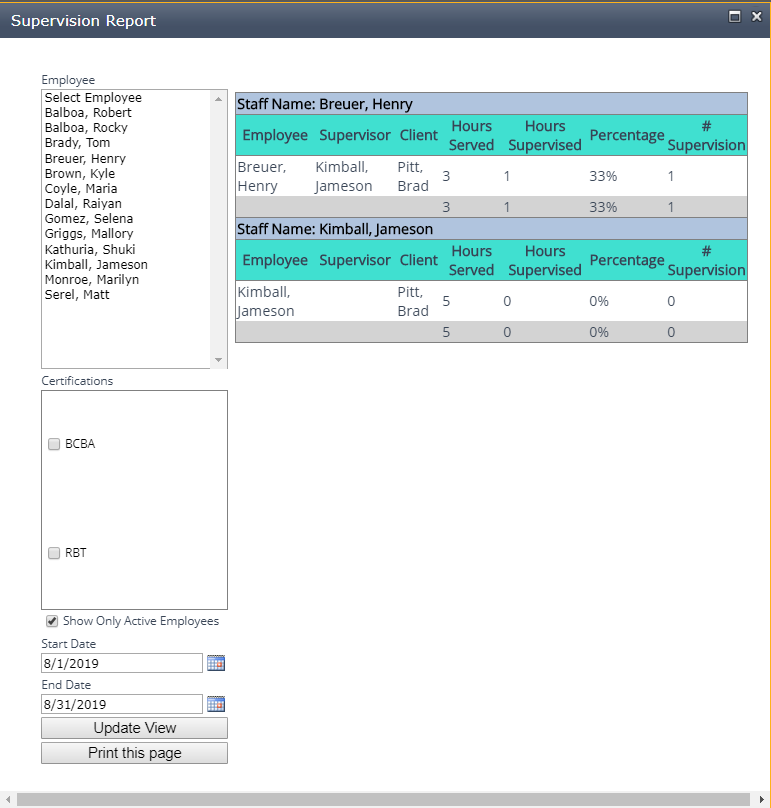Maximize the Supervision Report window
Image resolution: width=771 pixels, height=808 pixels.
[x=734, y=16]
